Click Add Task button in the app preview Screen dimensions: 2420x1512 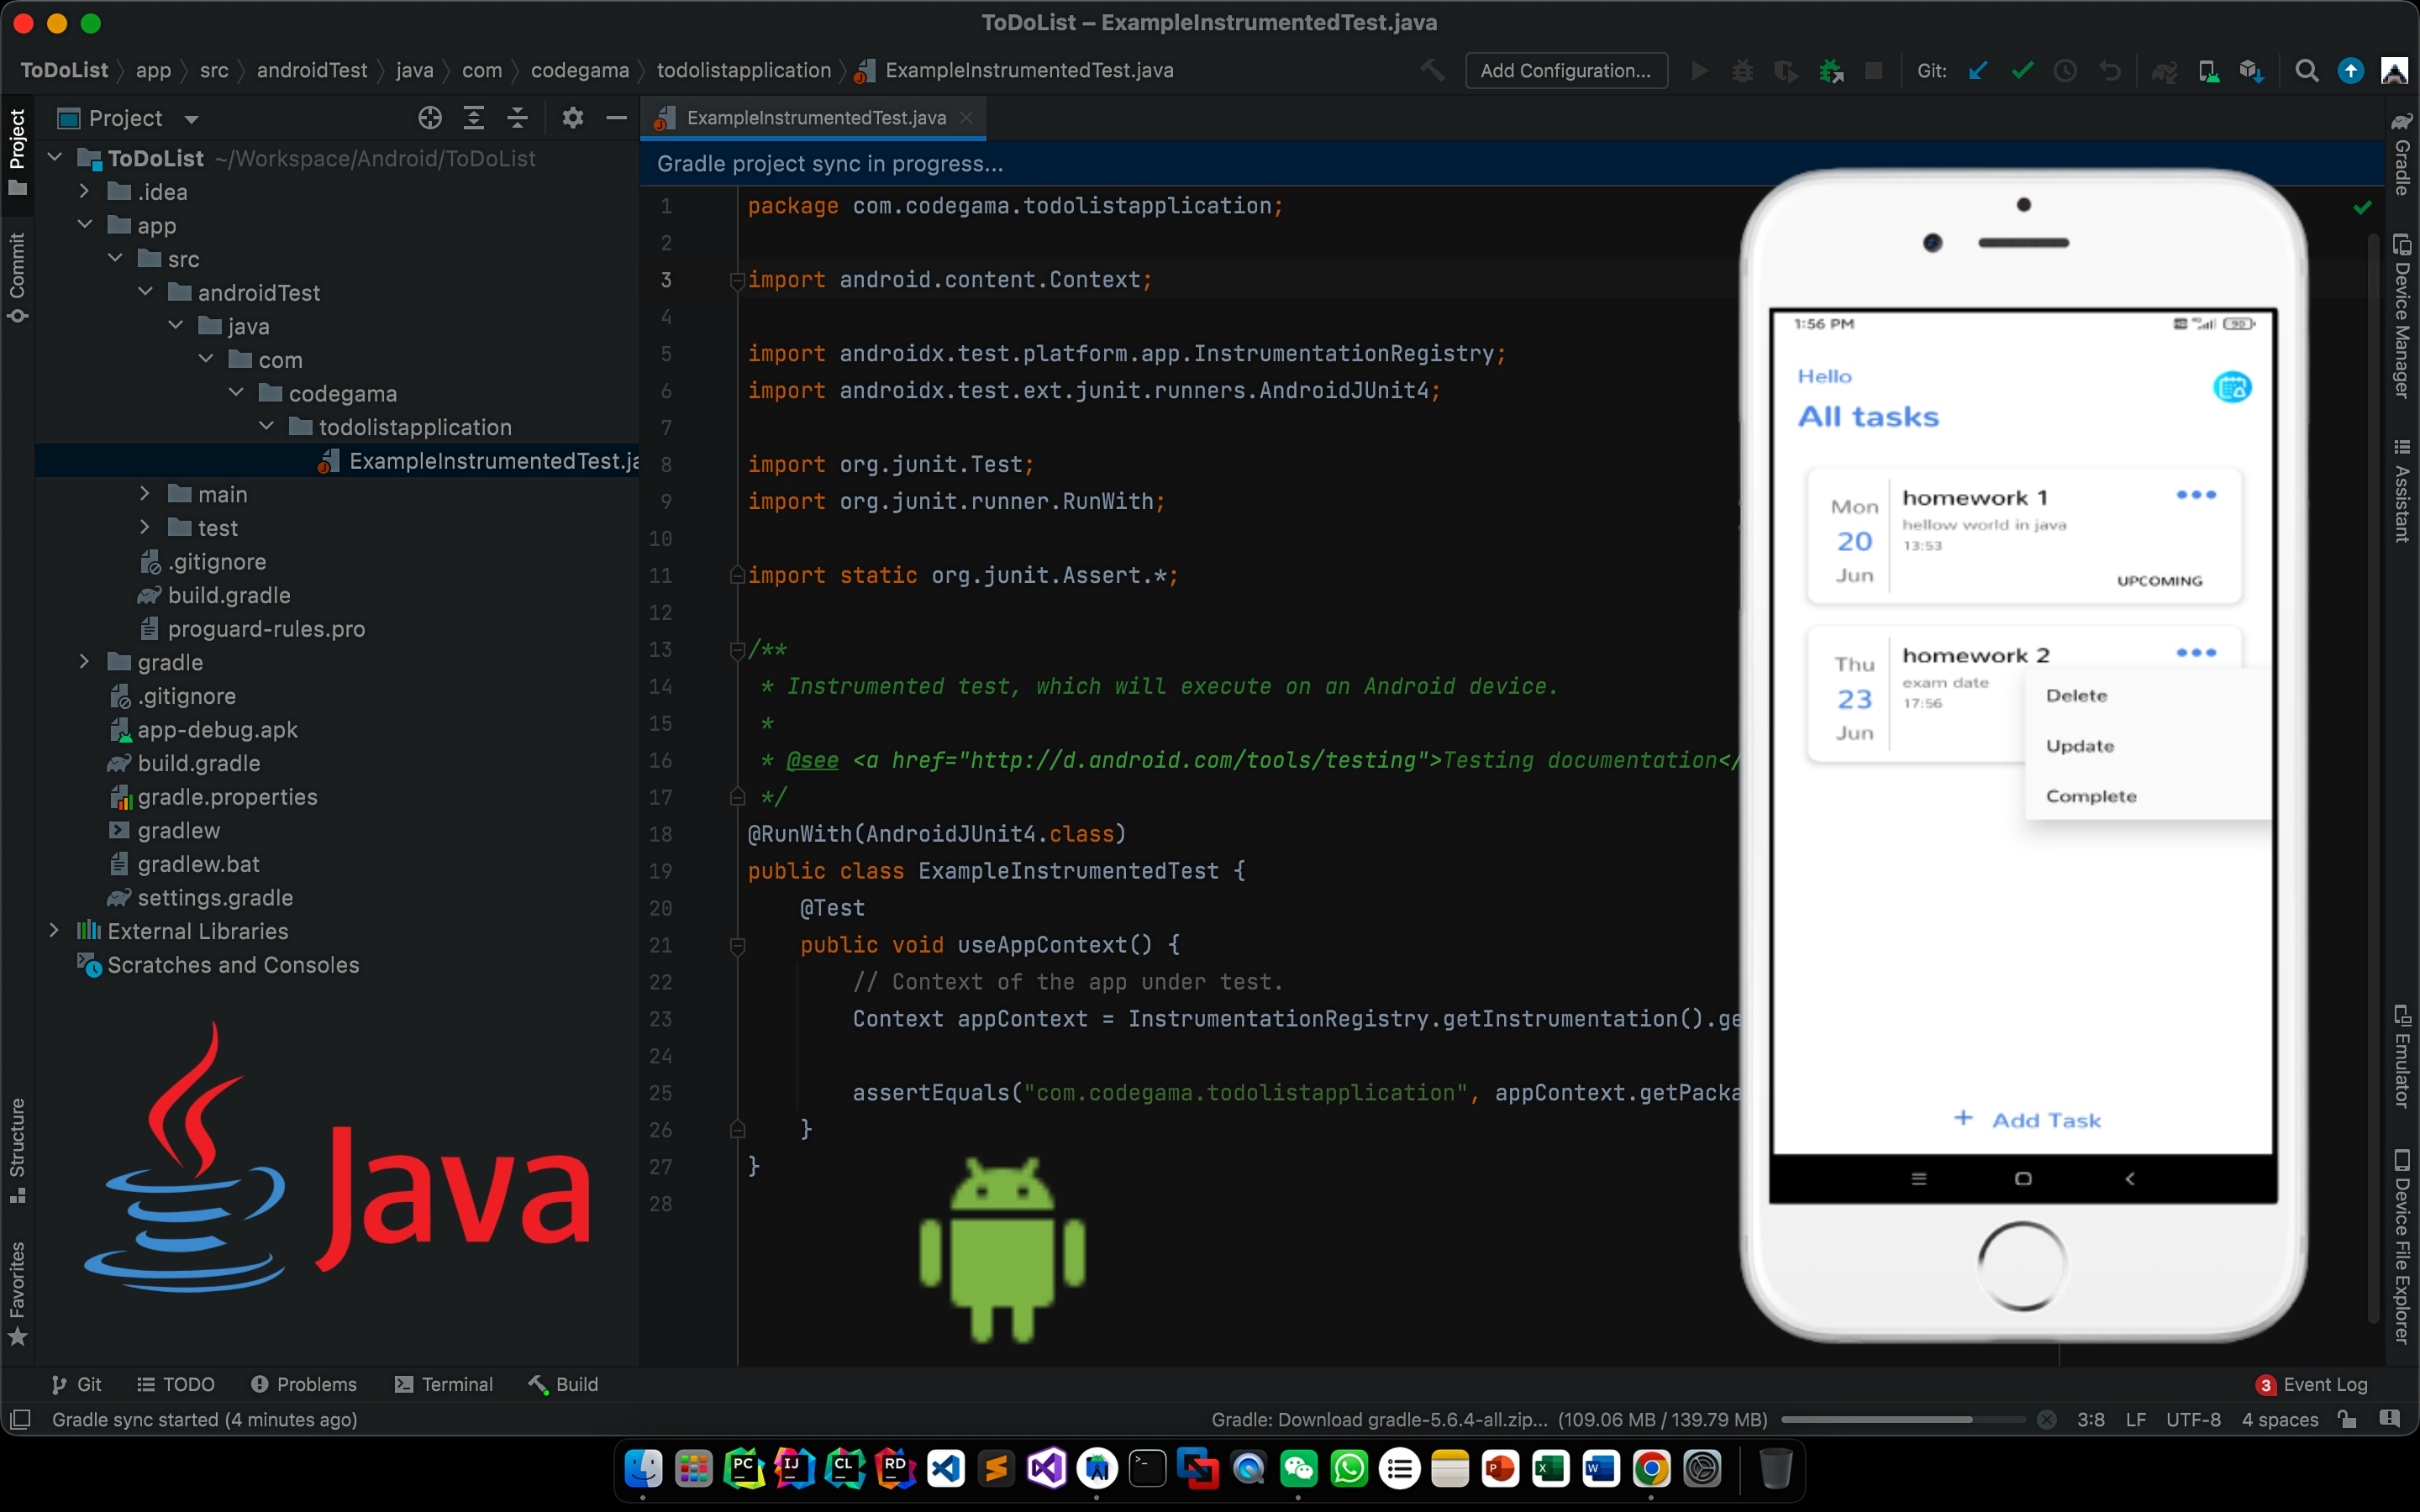(x=2024, y=1118)
